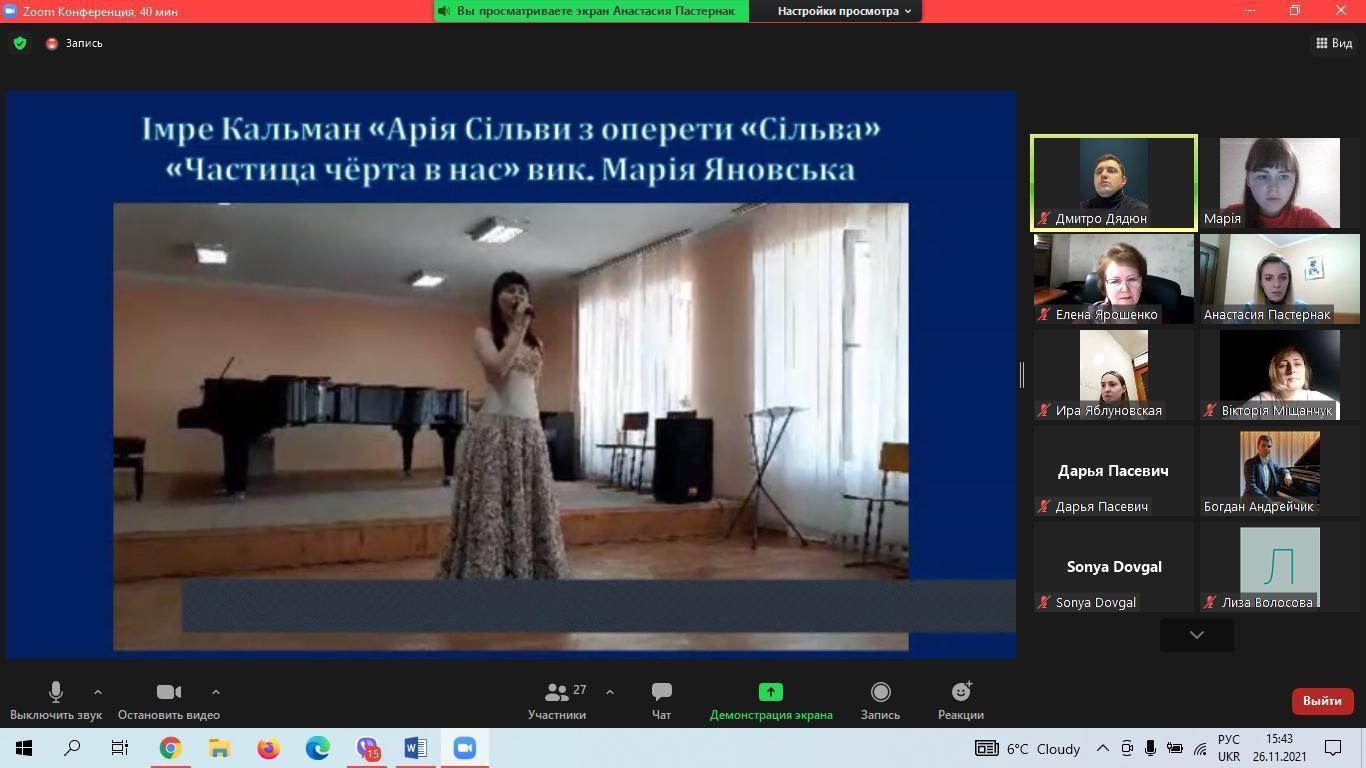1366x768 pixels.
Task: Open Microsoft Word from the taskbar
Action: coord(415,748)
